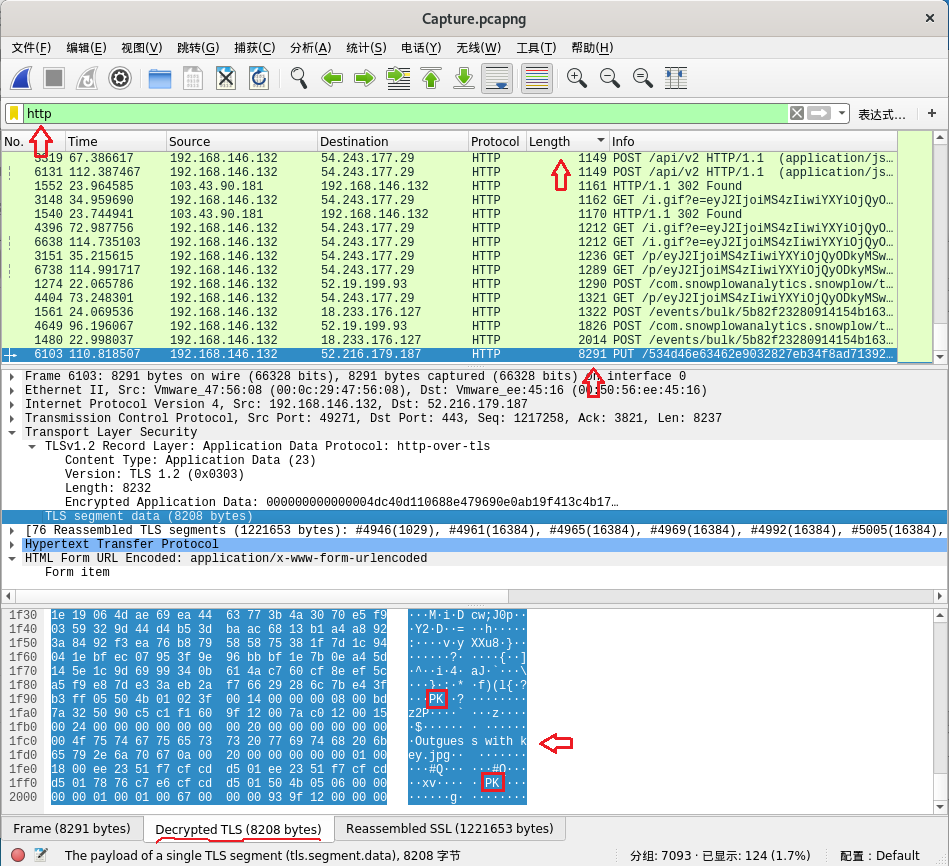Click the find packet magnifier icon
This screenshot has width=949, height=866.
pyautogui.click(x=298, y=78)
